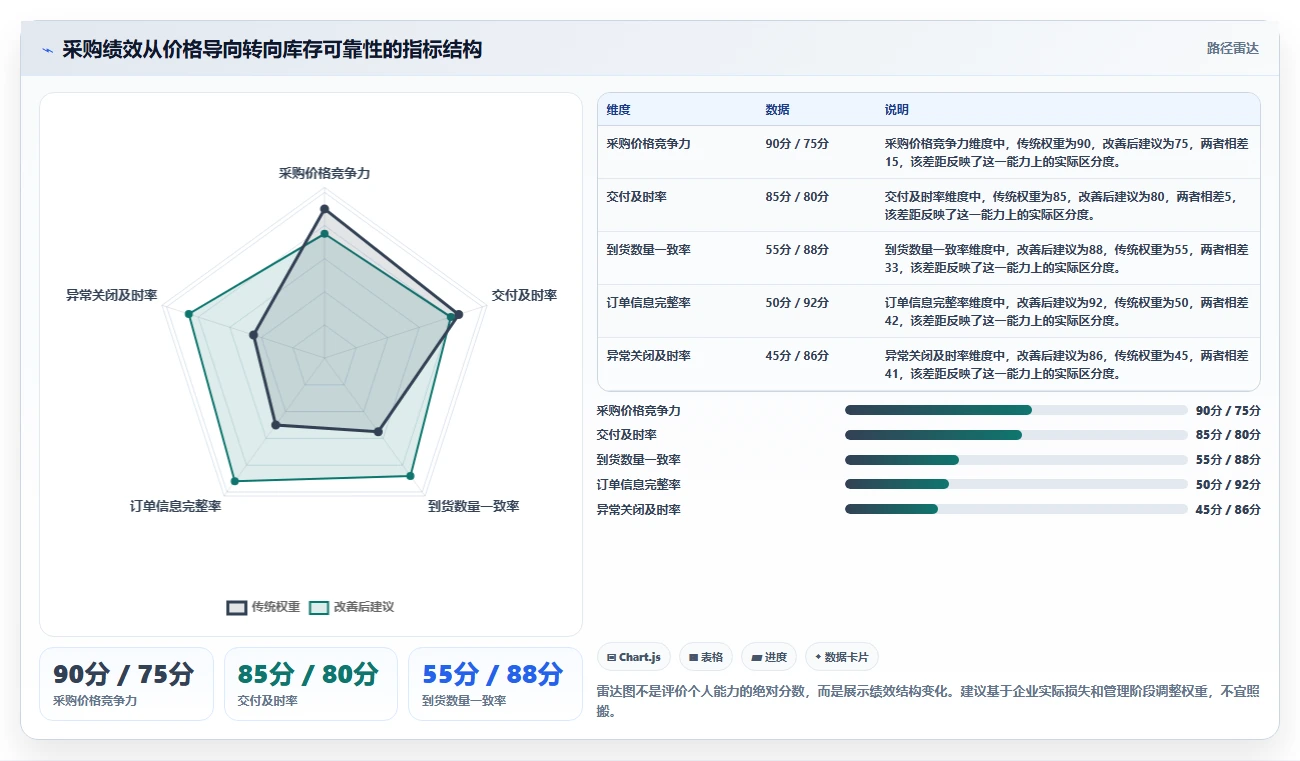1300x761 pixels.
Task: Click the 交付及时率 progress bar
Action: [1016, 435]
